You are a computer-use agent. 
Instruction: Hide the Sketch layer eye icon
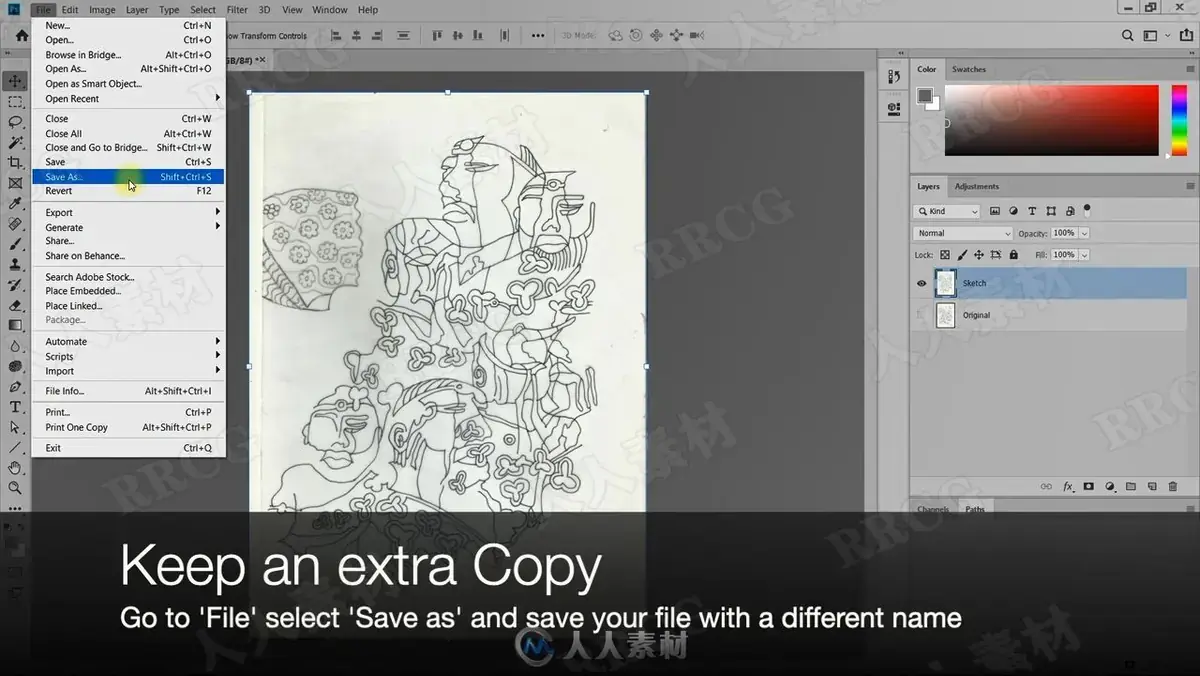922,283
